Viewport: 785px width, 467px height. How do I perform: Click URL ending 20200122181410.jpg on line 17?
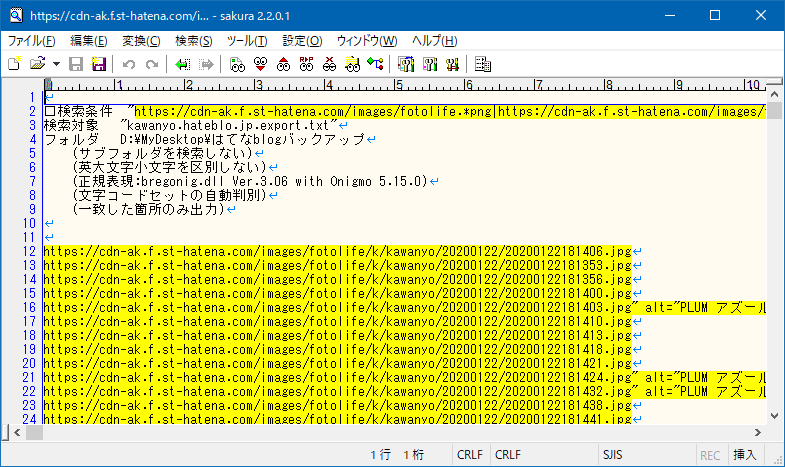(337, 322)
